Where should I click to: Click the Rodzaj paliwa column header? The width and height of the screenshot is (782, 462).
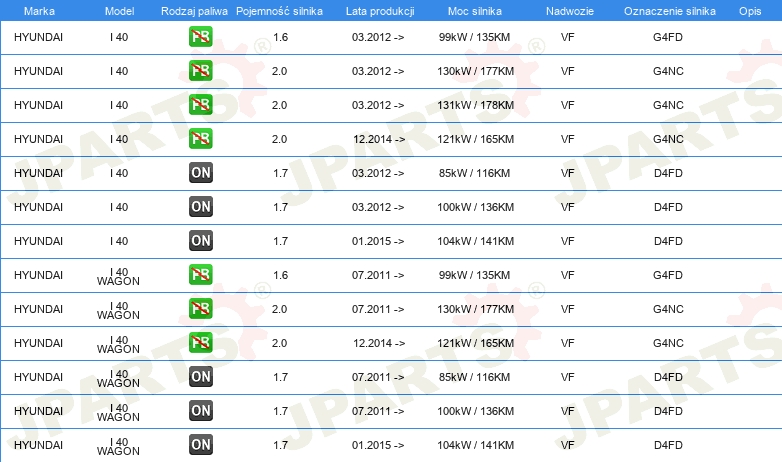point(194,11)
